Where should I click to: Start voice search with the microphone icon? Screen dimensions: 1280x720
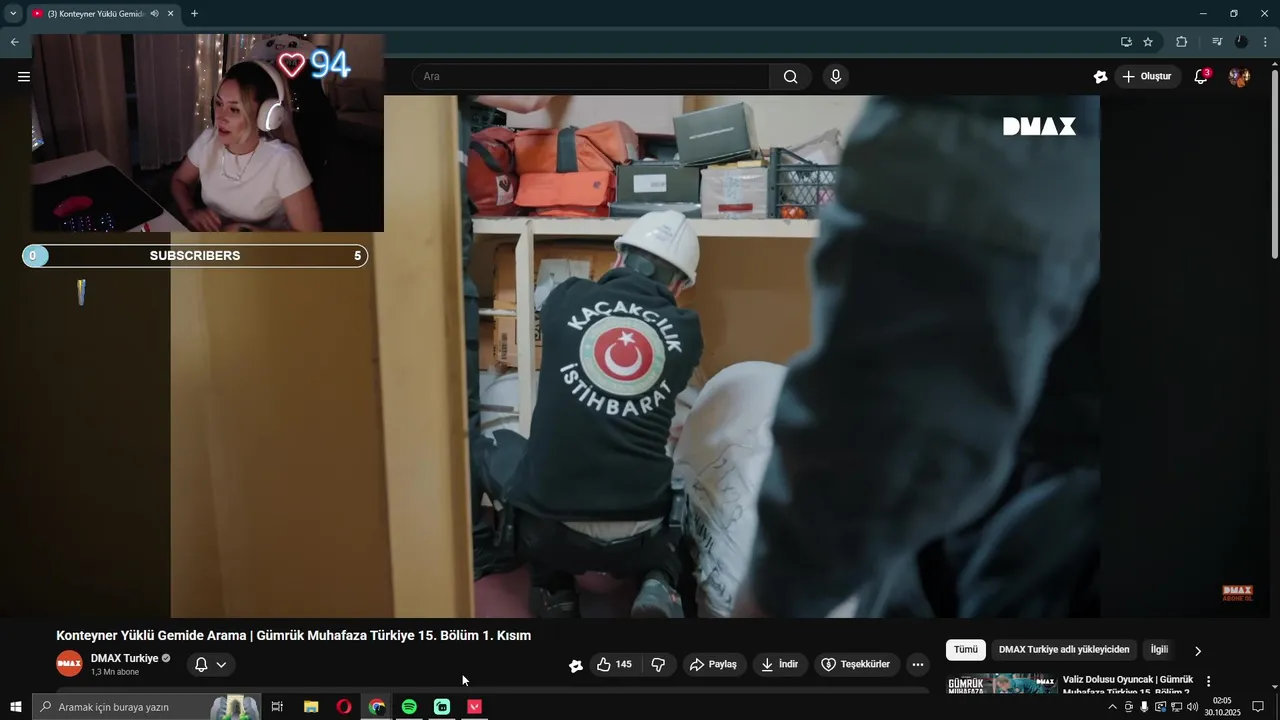[x=836, y=77]
